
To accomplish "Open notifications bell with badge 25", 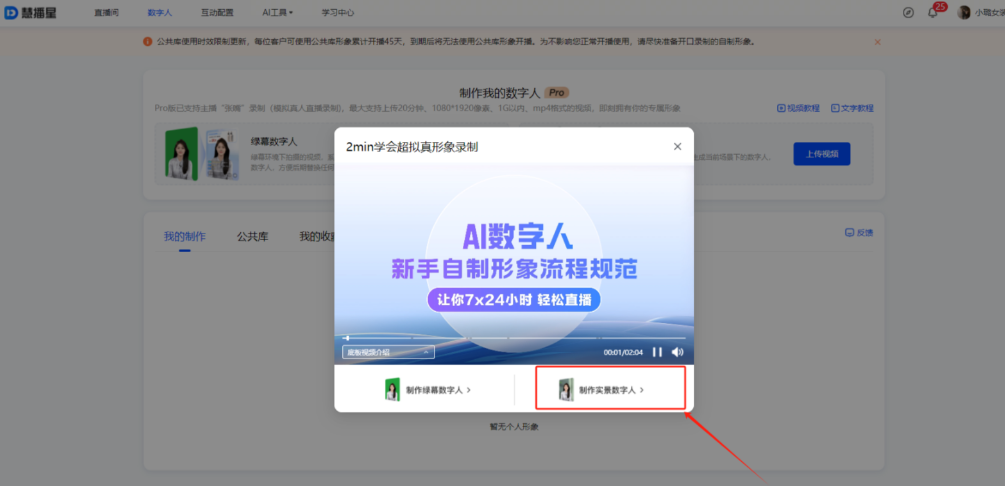I will click(933, 13).
